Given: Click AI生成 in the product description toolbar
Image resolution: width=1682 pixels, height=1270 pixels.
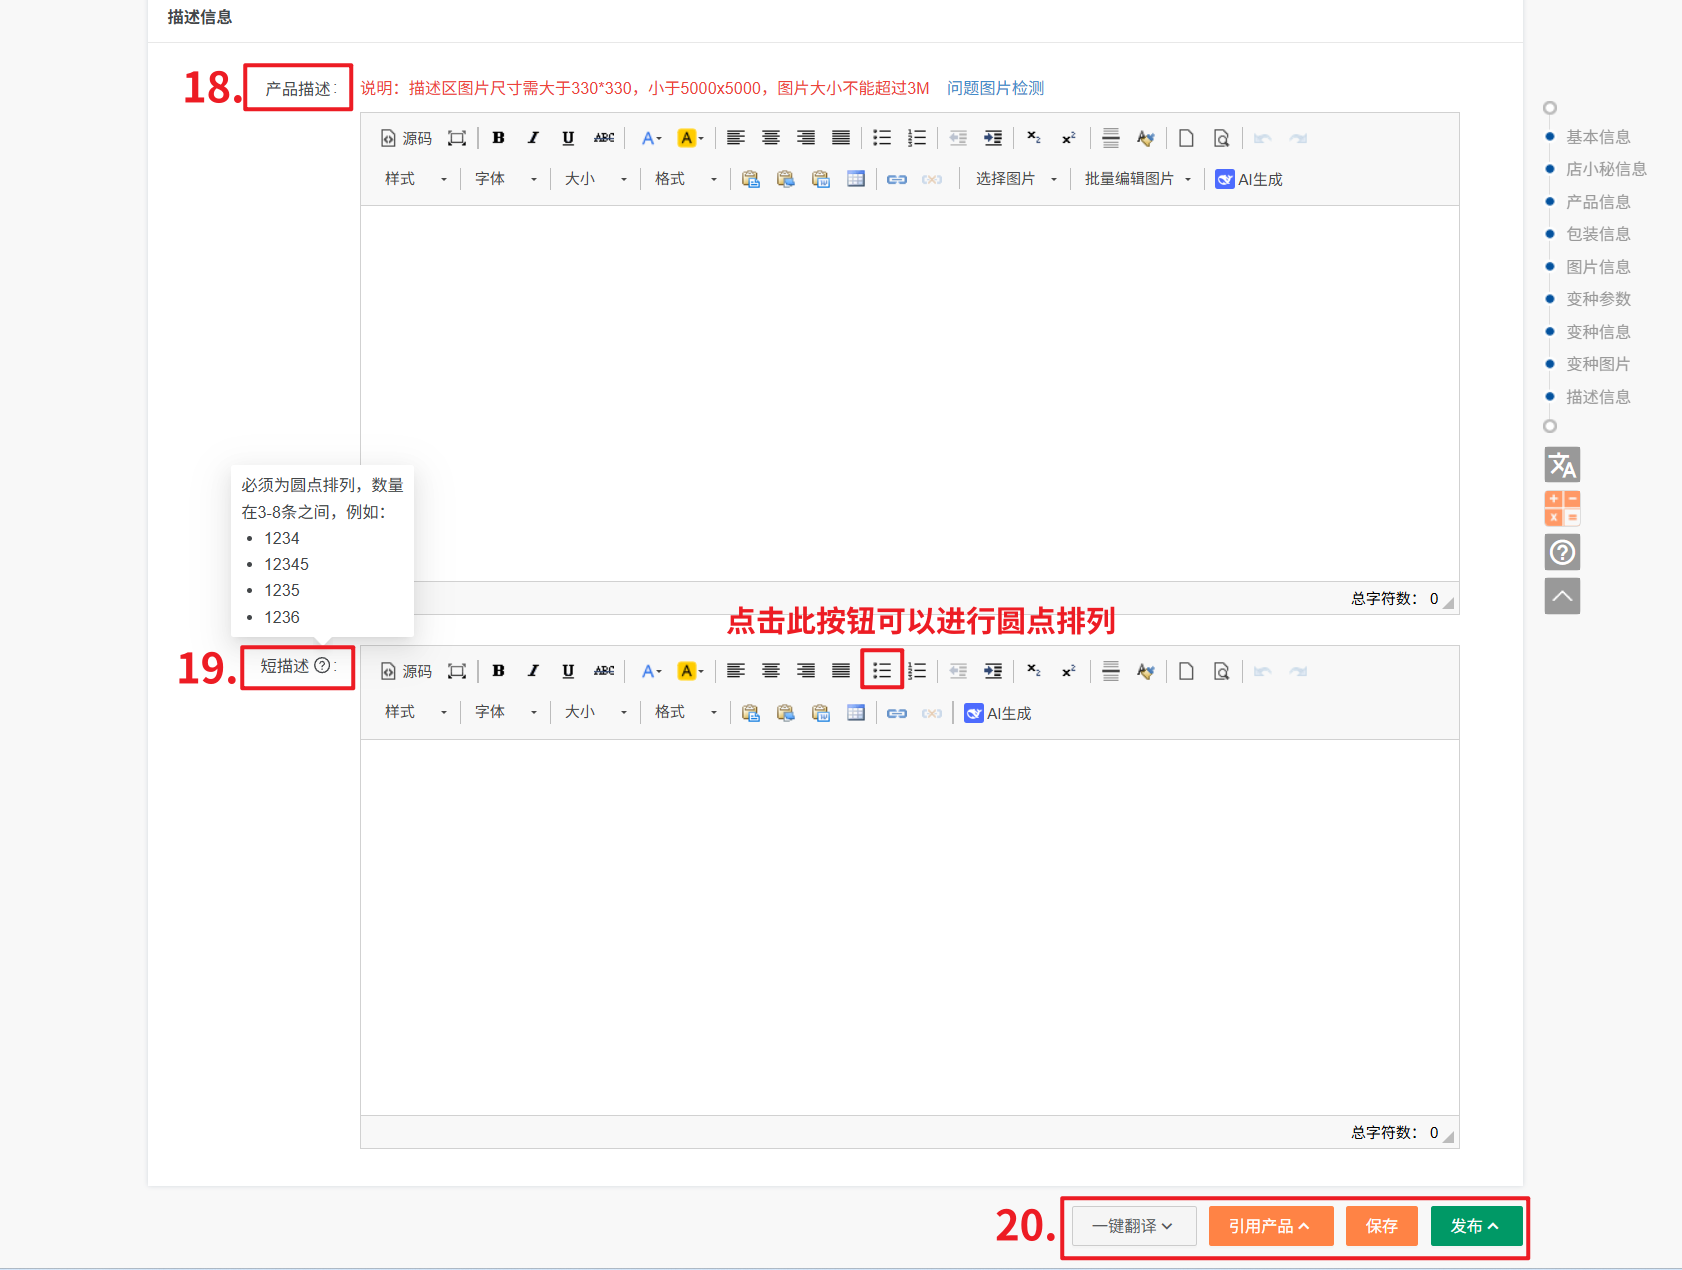Looking at the screenshot, I should click(x=1249, y=180).
